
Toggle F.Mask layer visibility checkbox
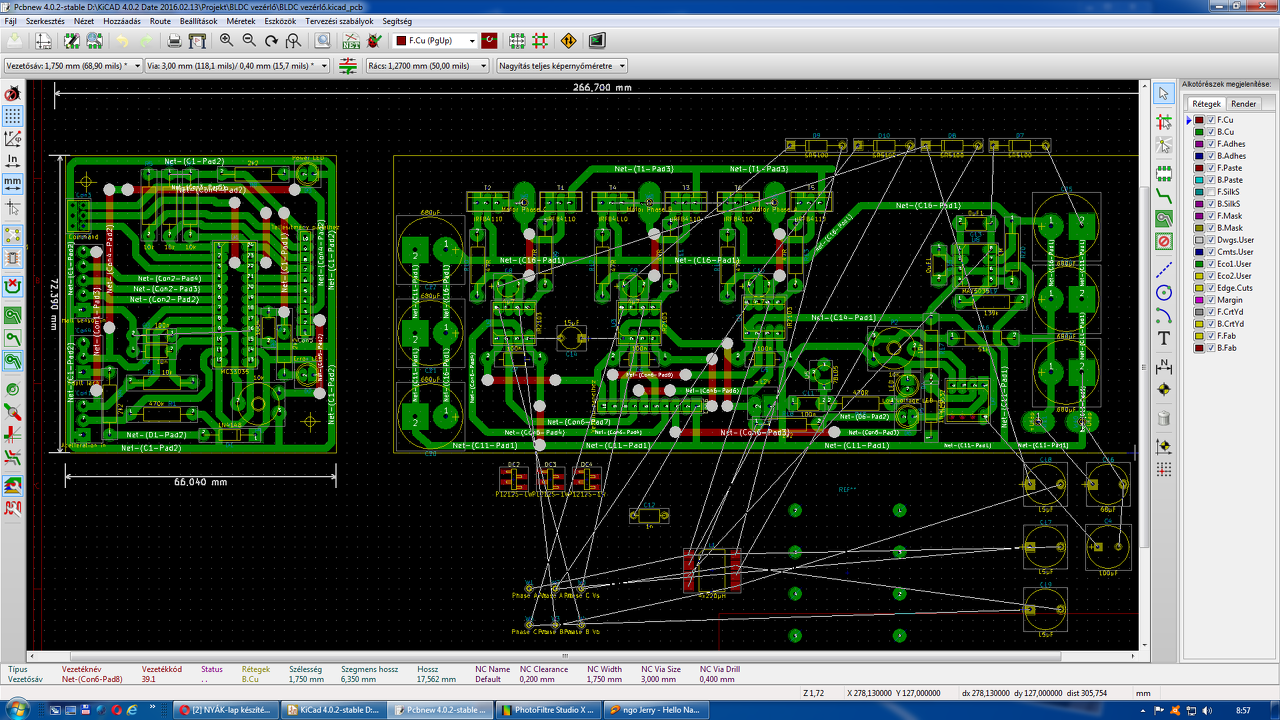(x=1211, y=216)
